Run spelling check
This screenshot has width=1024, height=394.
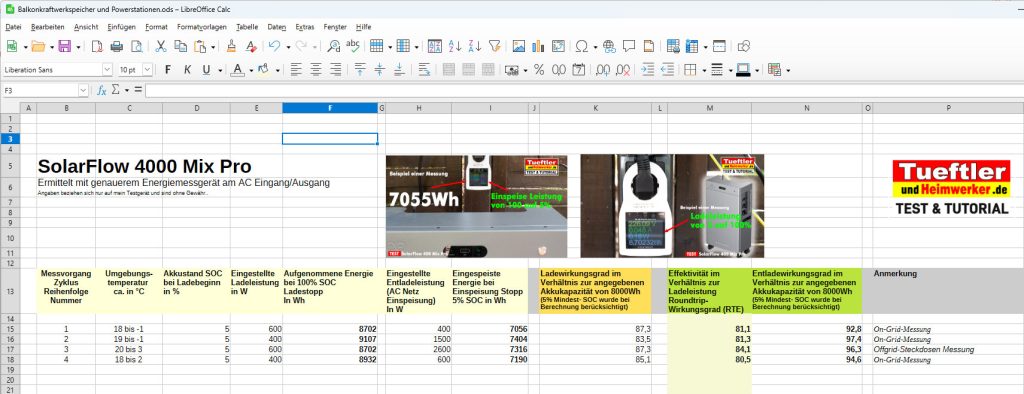point(353,46)
